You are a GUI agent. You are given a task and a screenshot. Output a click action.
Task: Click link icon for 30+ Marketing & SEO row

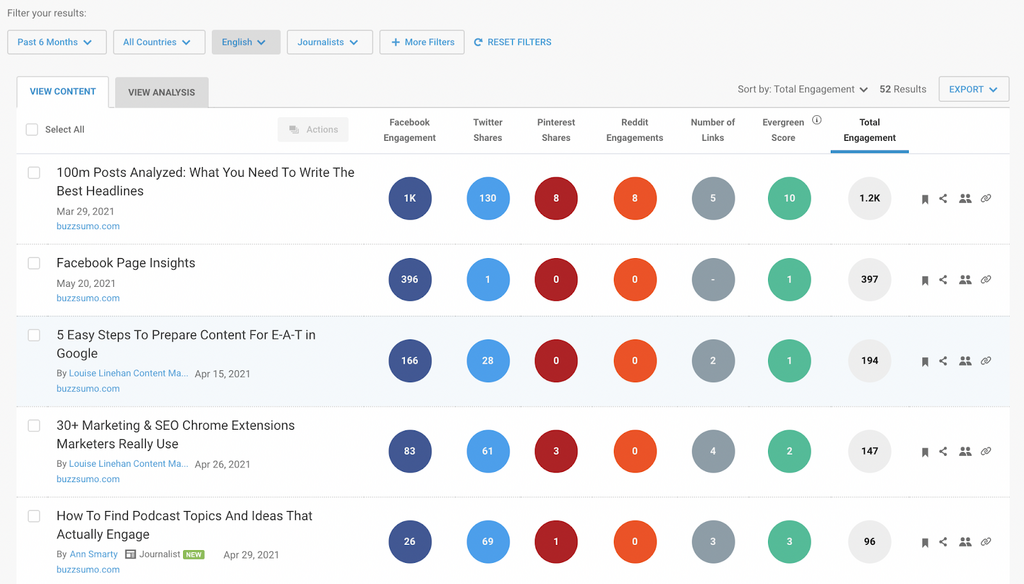tap(986, 451)
